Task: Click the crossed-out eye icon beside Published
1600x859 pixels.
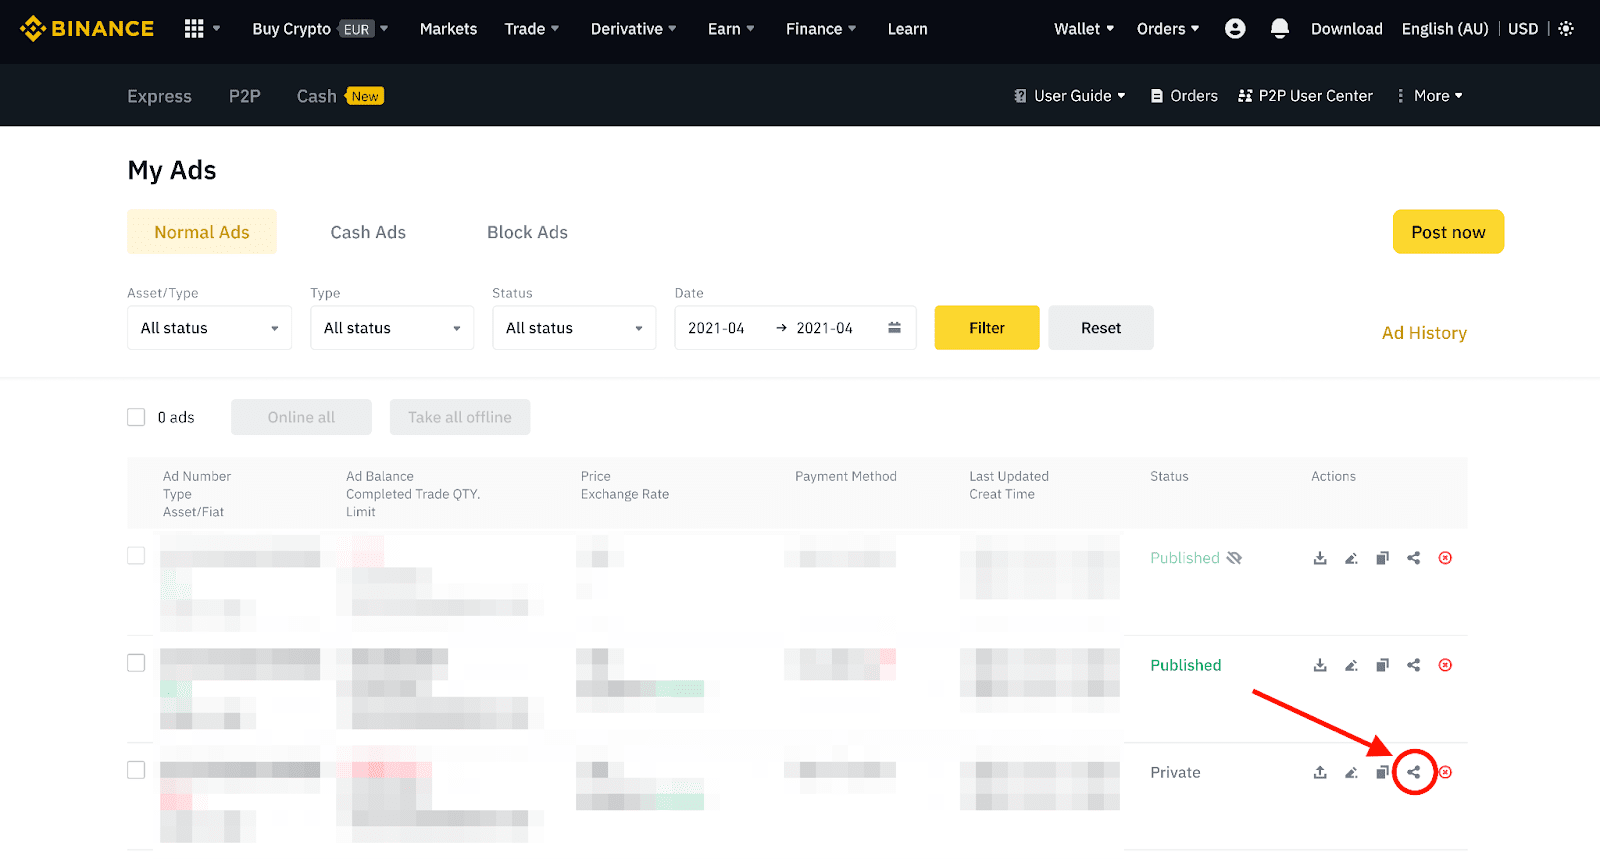Action: [x=1234, y=558]
